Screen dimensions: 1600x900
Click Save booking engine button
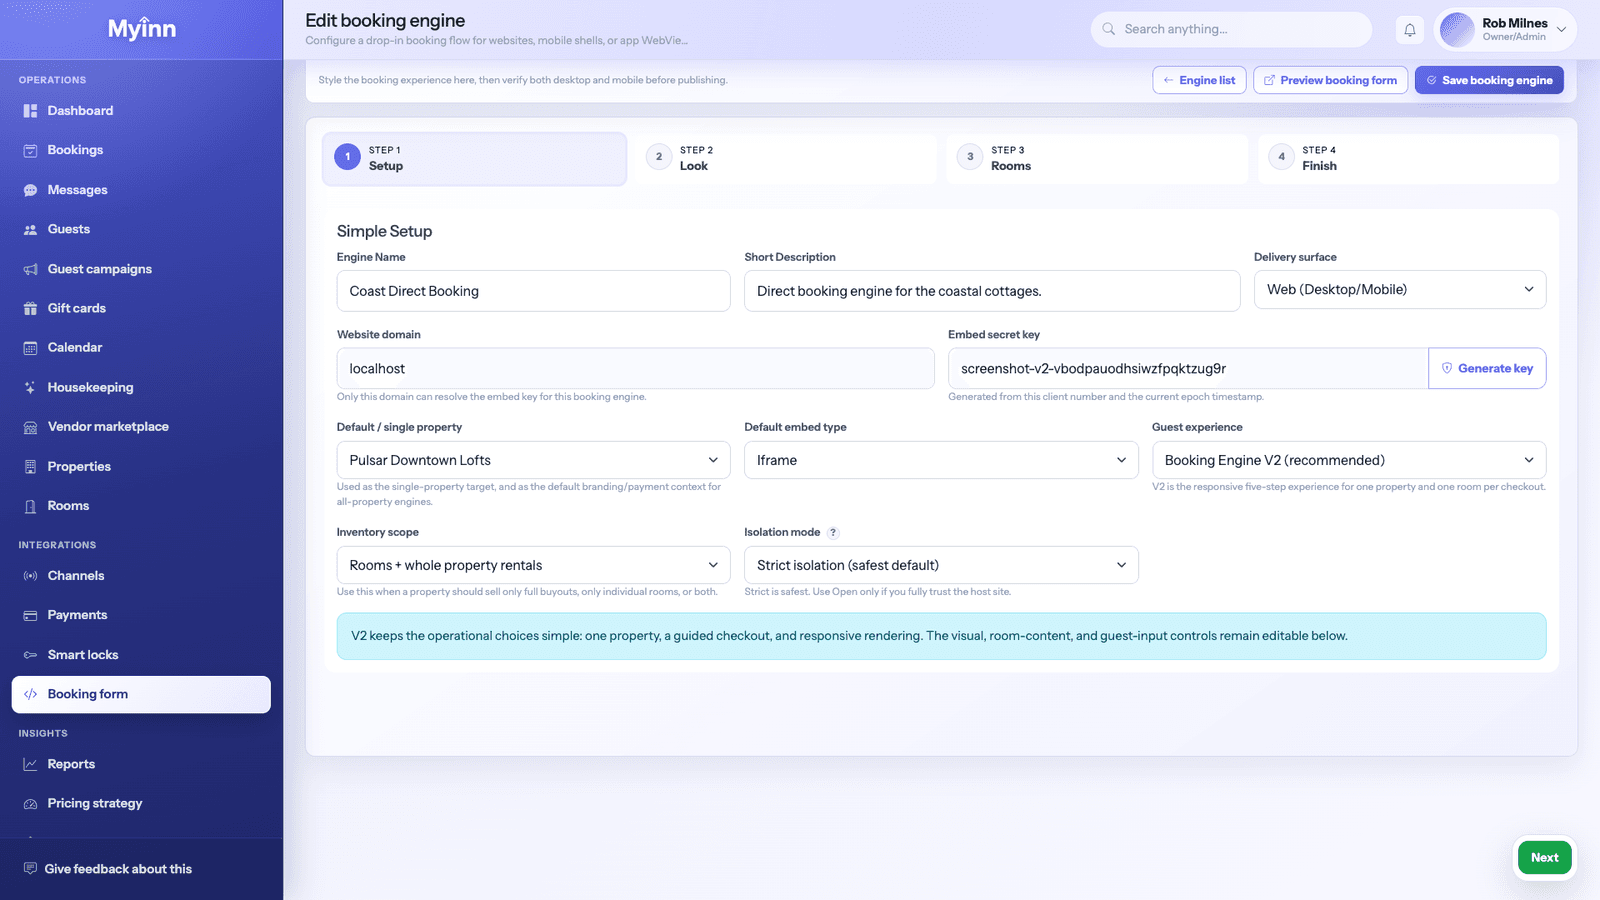click(x=1489, y=80)
